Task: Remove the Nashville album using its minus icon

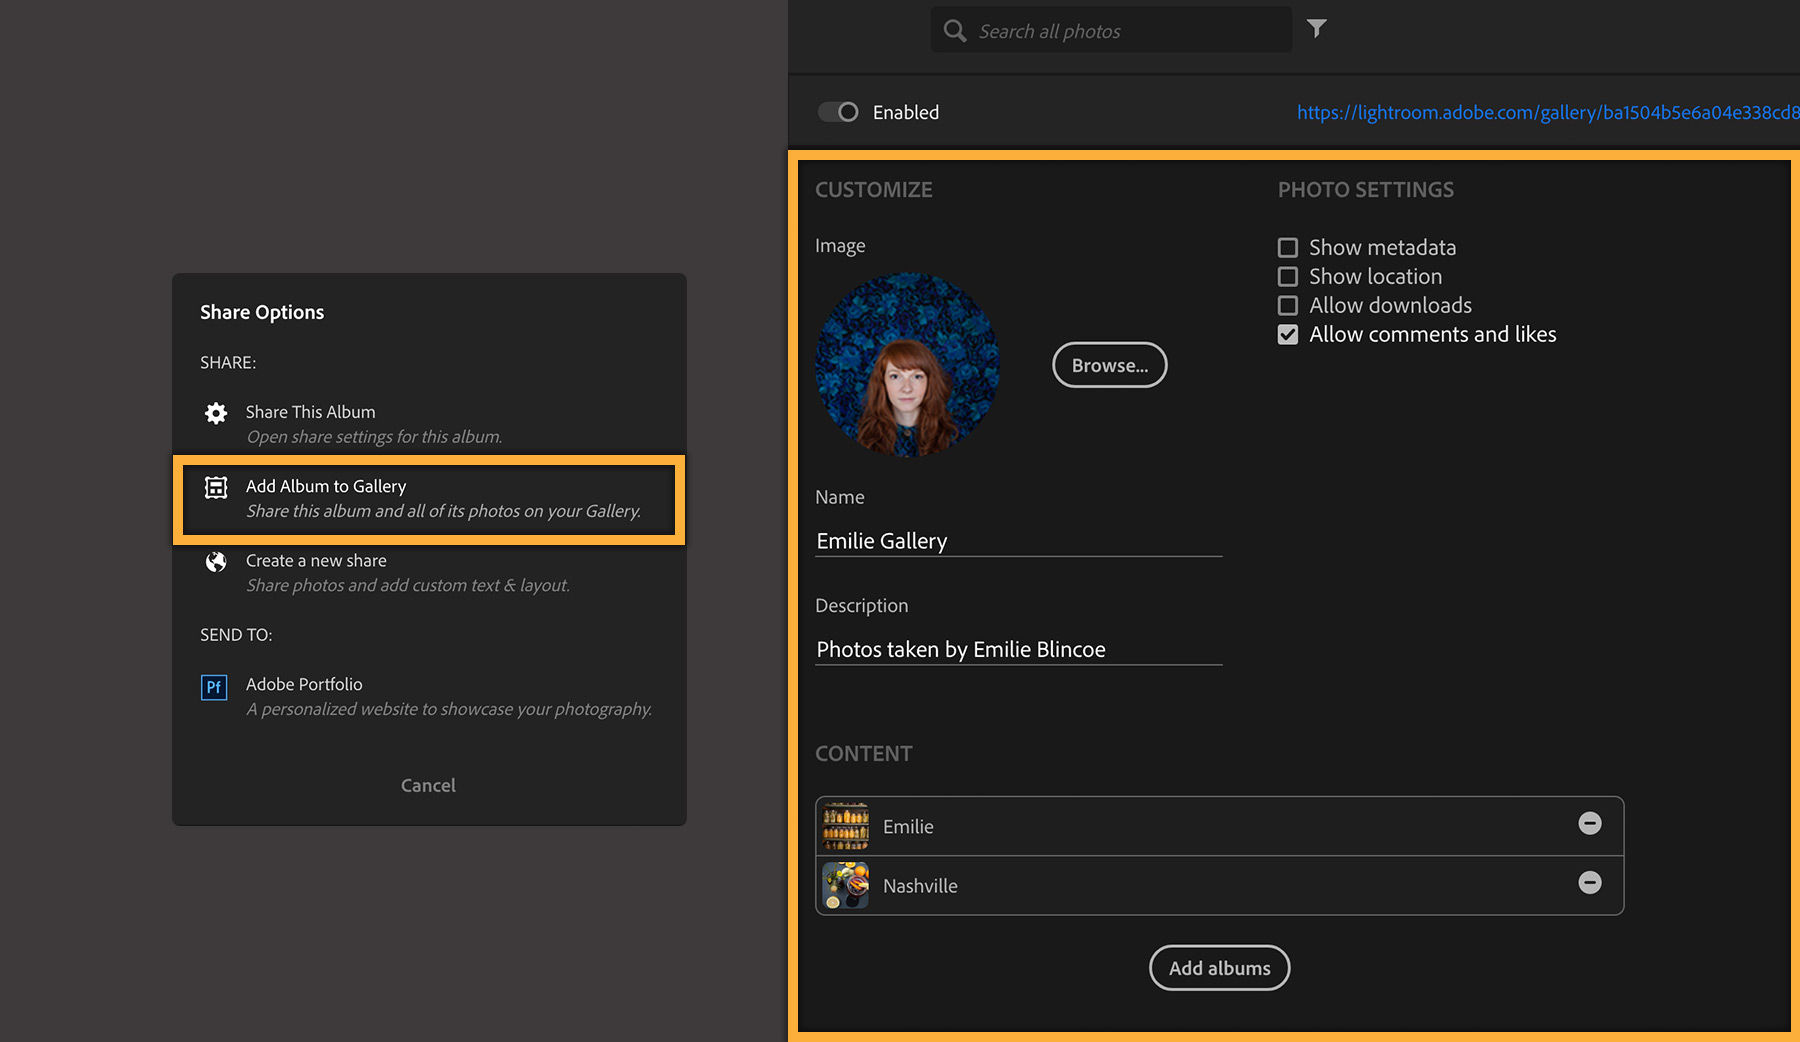Action: pos(1590,883)
